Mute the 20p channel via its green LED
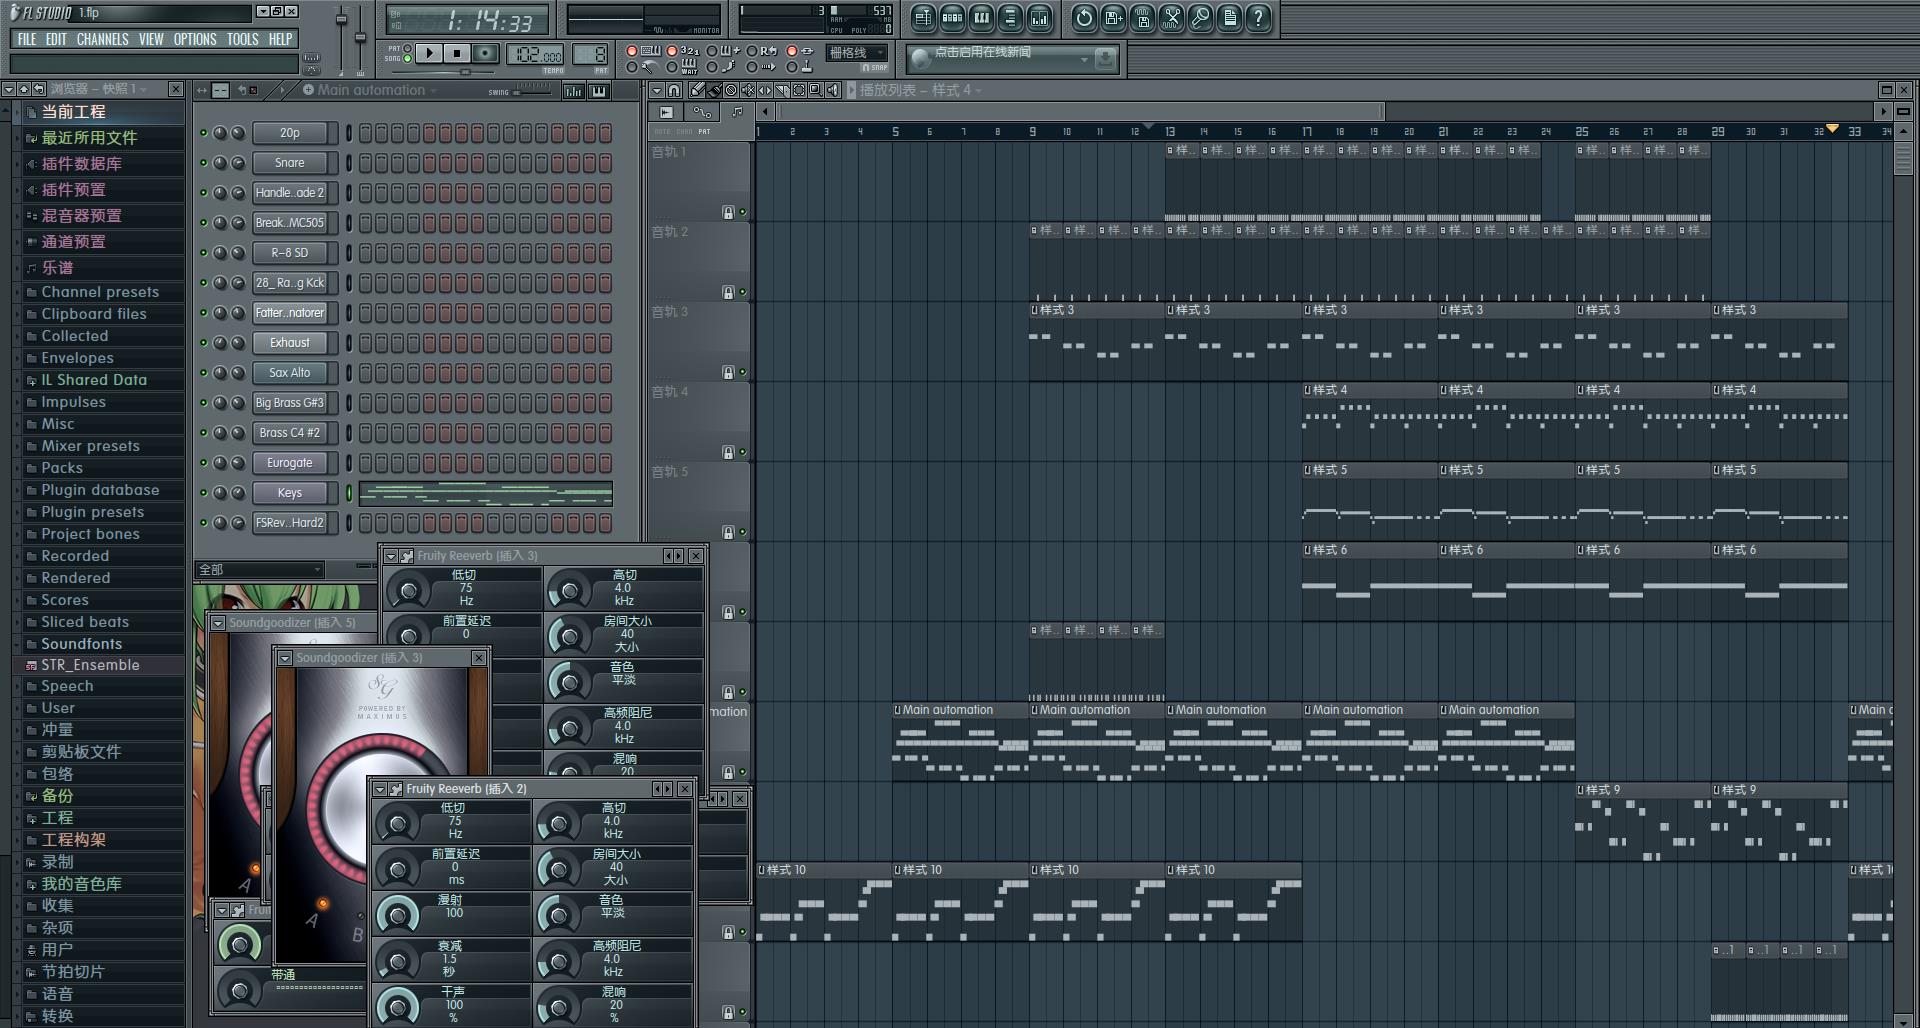Image resolution: width=1920 pixels, height=1028 pixels. click(203, 133)
